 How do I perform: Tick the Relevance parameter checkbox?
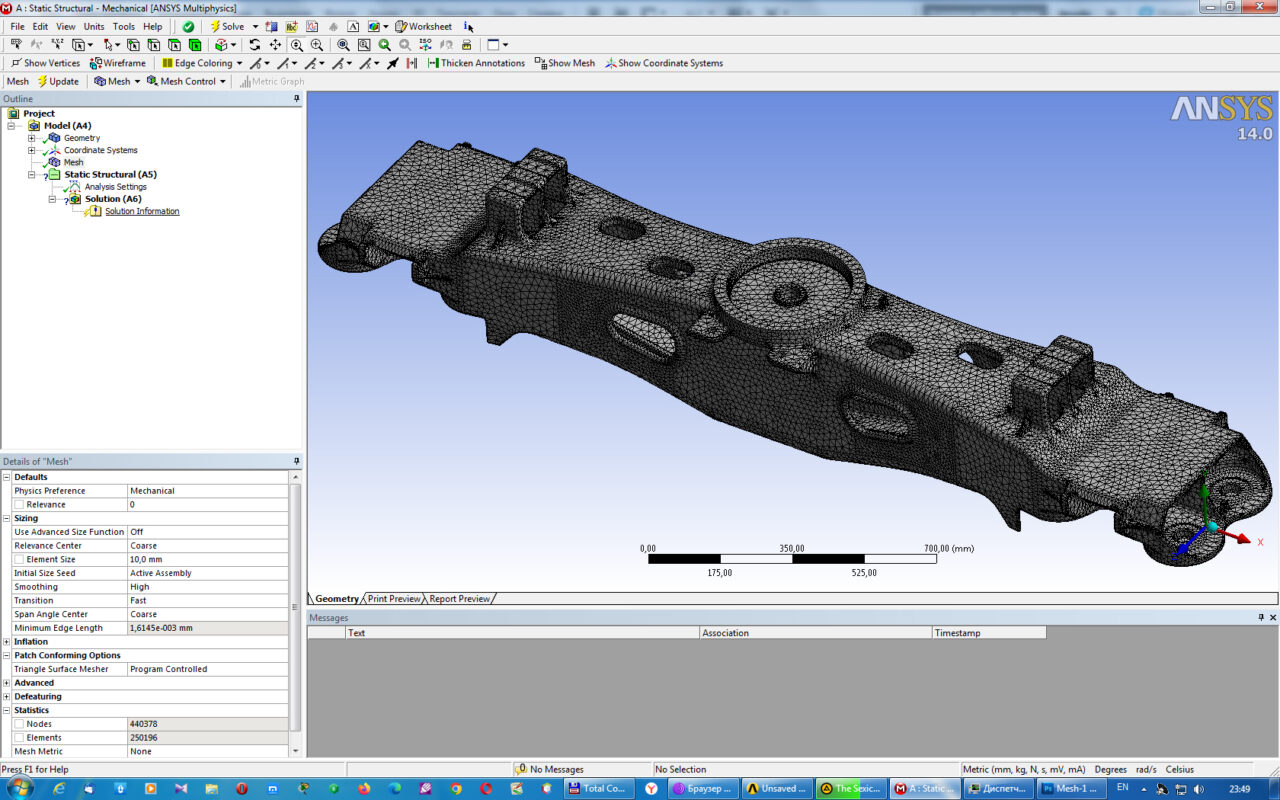(19, 505)
